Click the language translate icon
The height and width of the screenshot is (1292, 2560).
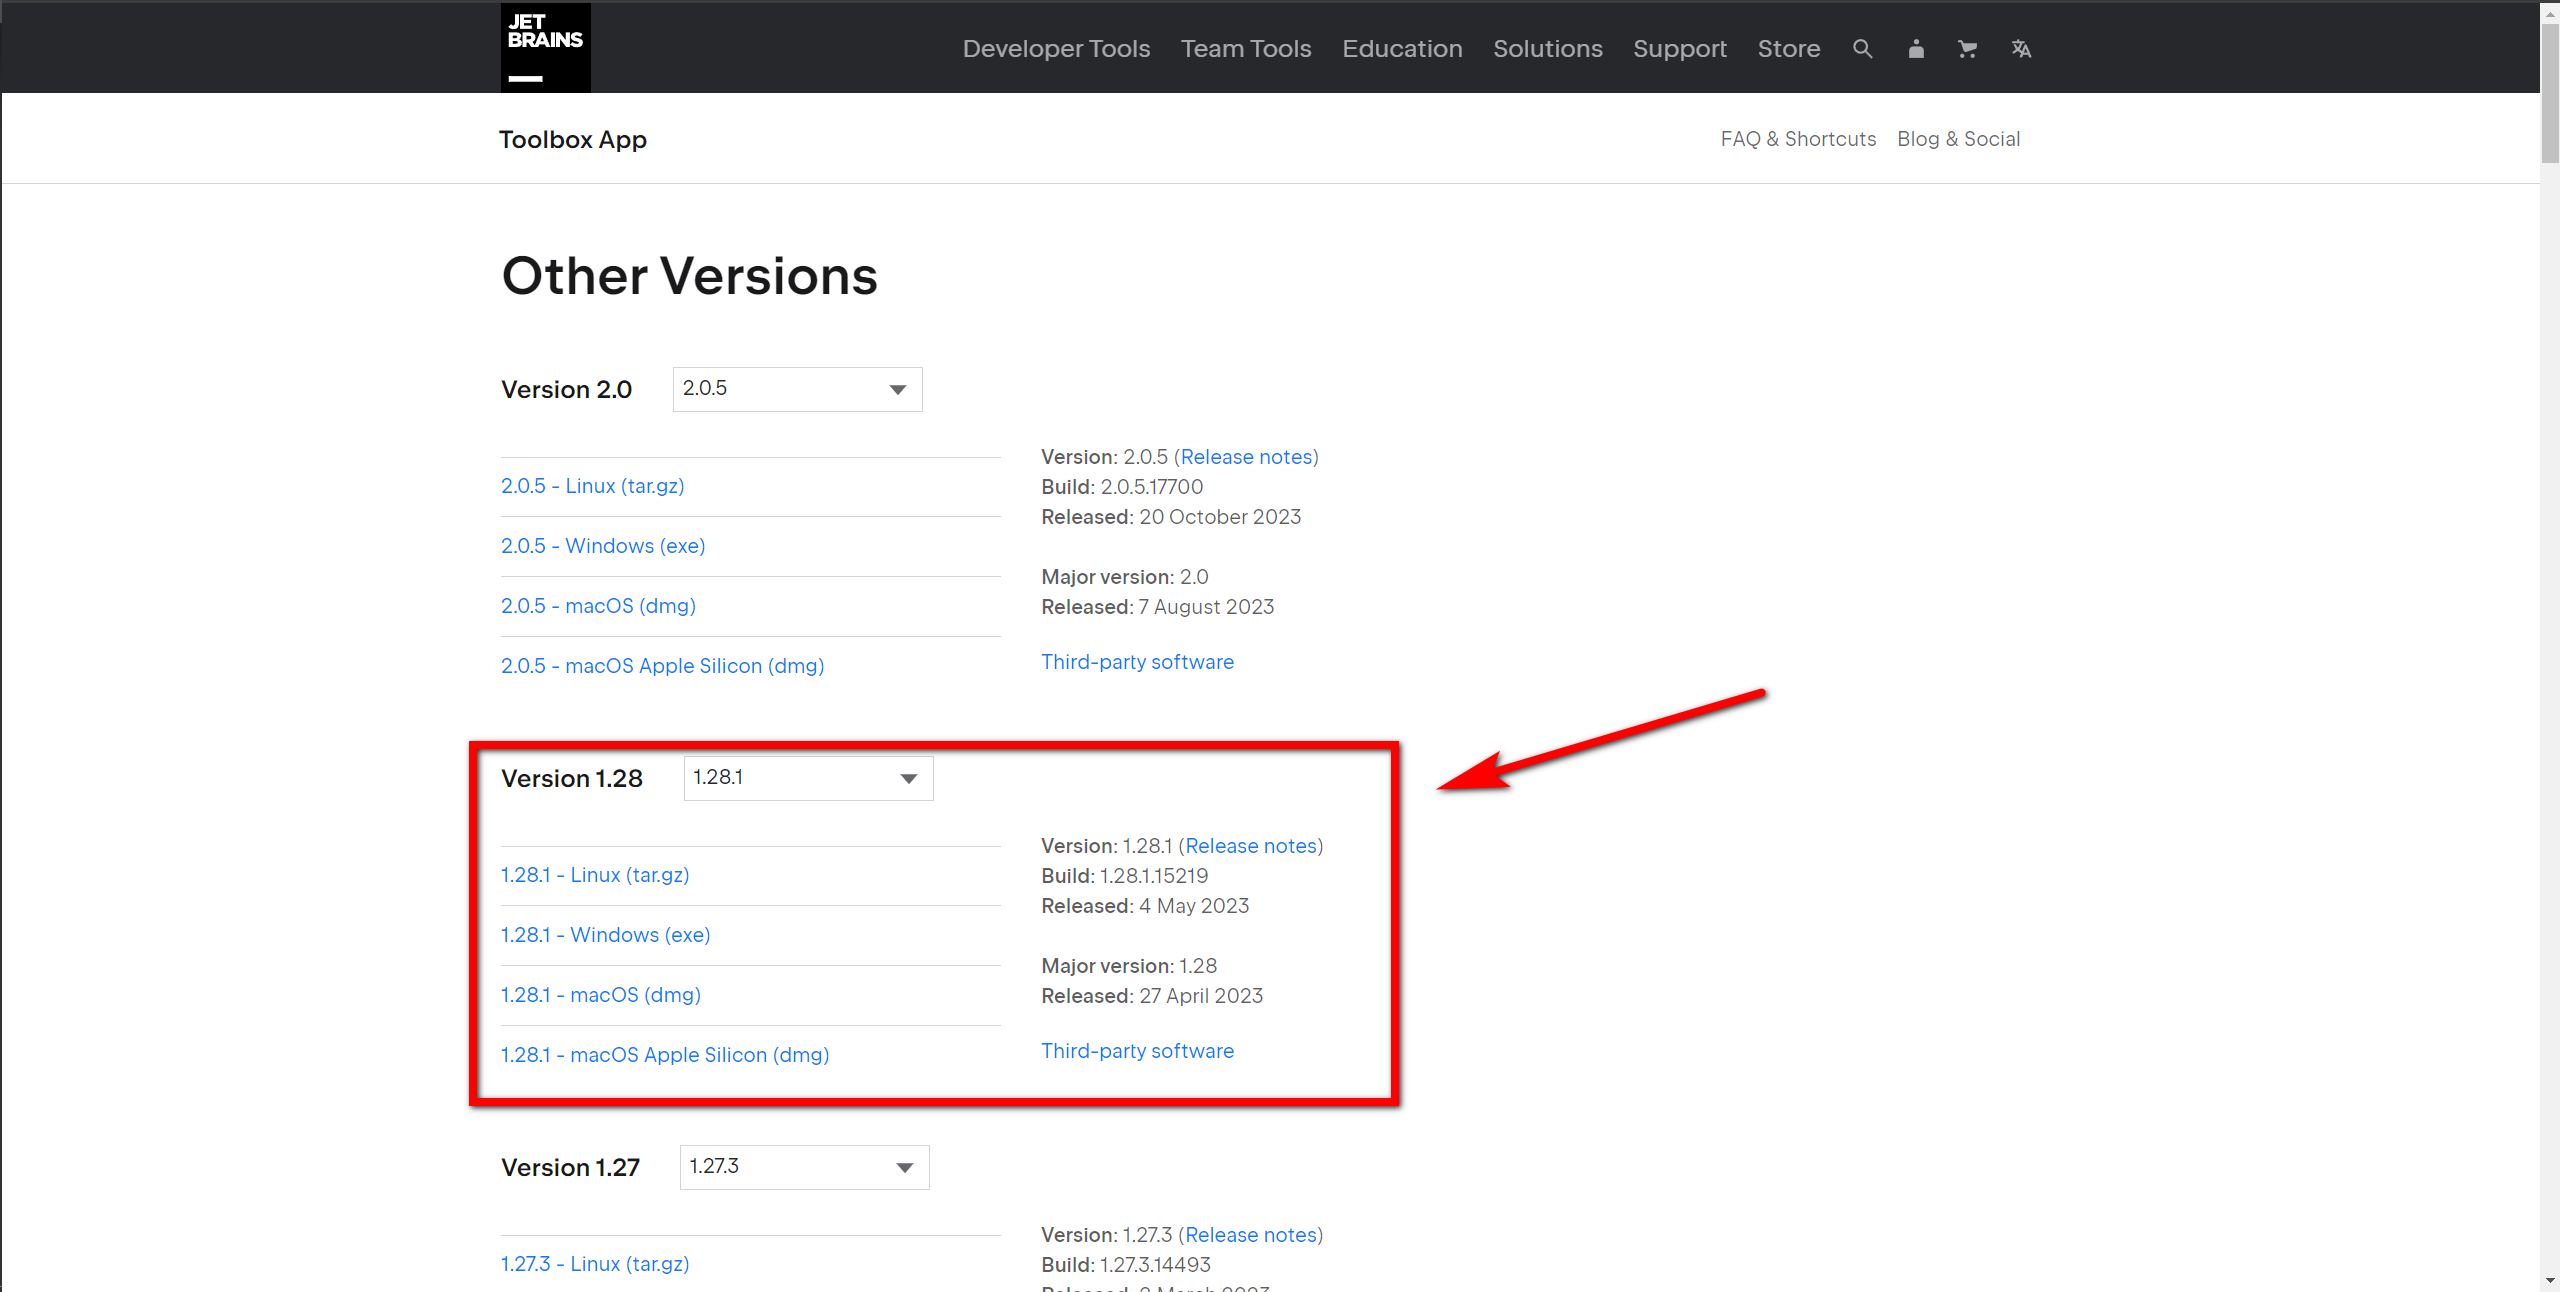point(2021,48)
